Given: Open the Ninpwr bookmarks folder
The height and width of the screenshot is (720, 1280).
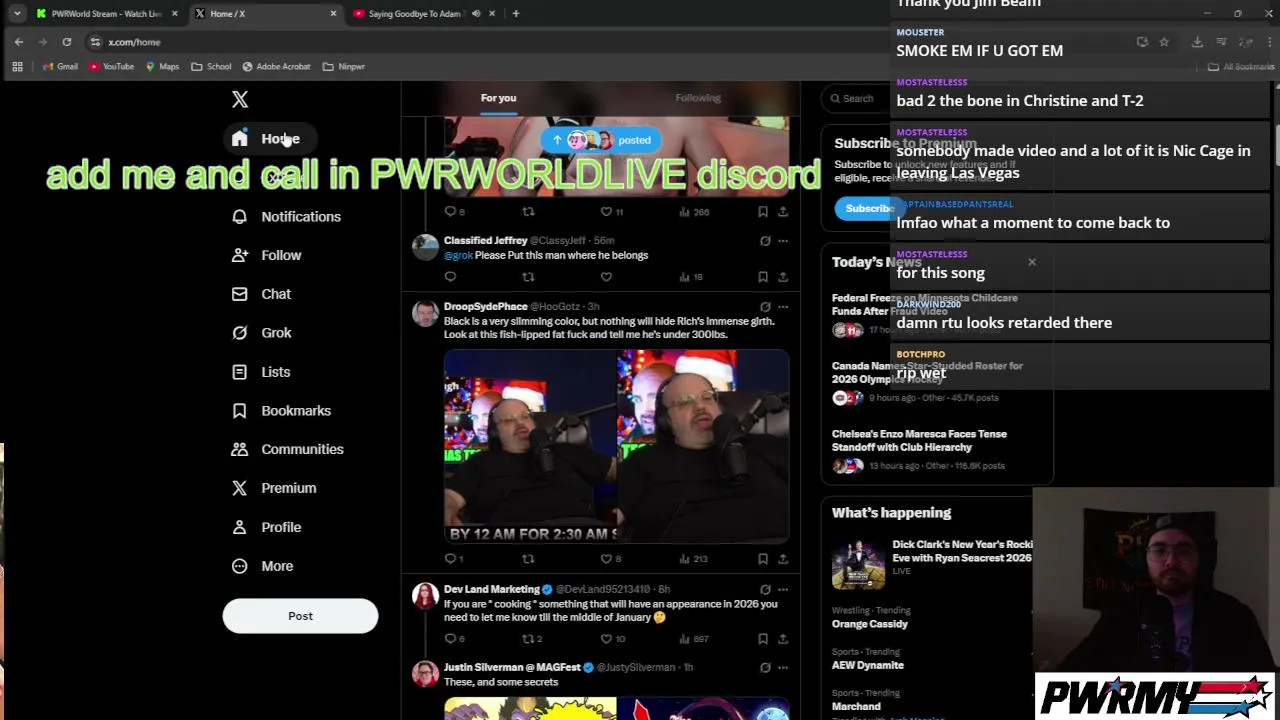Looking at the screenshot, I should [343, 67].
